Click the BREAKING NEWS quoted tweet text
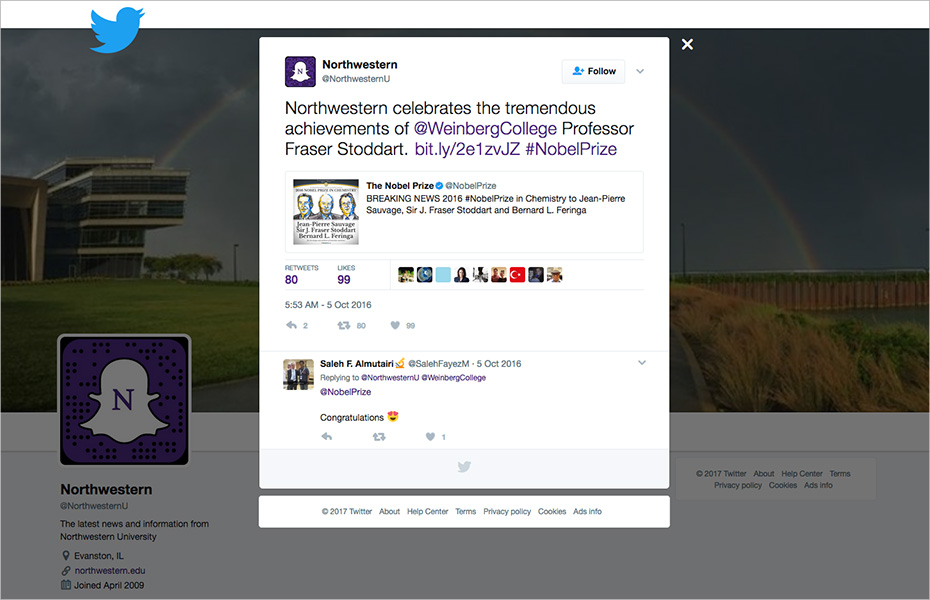Image resolution: width=930 pixels, height=600 pixels. pos(495,205)
